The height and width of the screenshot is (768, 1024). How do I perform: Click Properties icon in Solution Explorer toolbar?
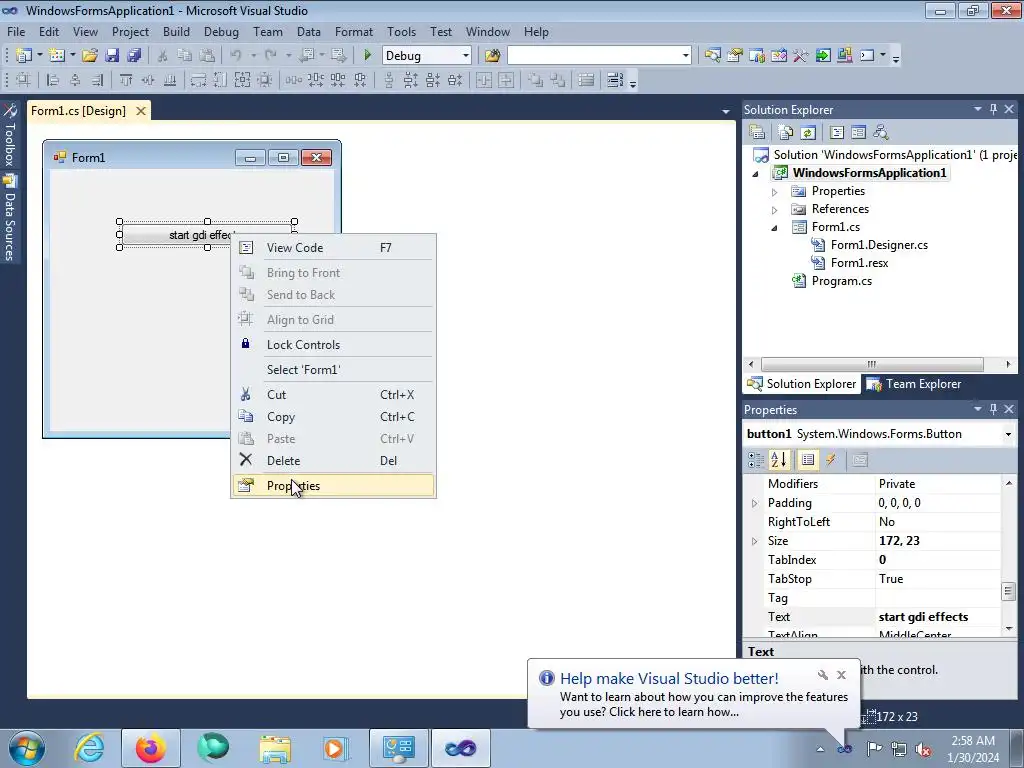(x=757, y=133)
